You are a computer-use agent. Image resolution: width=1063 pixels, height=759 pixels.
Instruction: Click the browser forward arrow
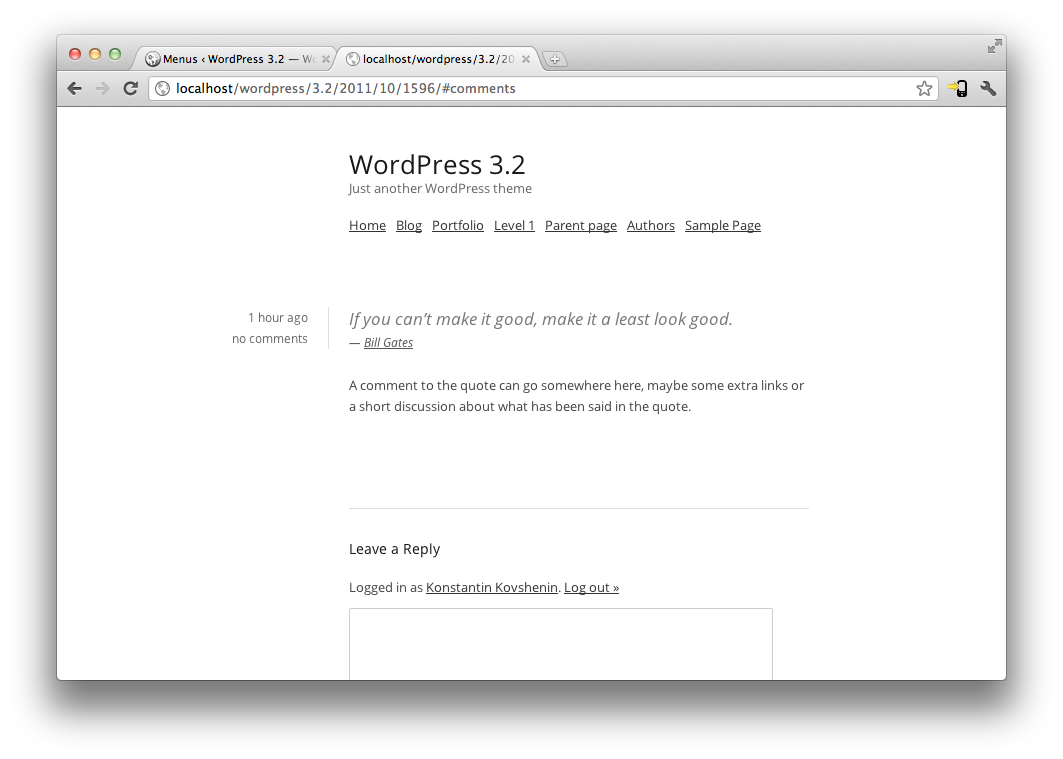click(x=102, y=89)
